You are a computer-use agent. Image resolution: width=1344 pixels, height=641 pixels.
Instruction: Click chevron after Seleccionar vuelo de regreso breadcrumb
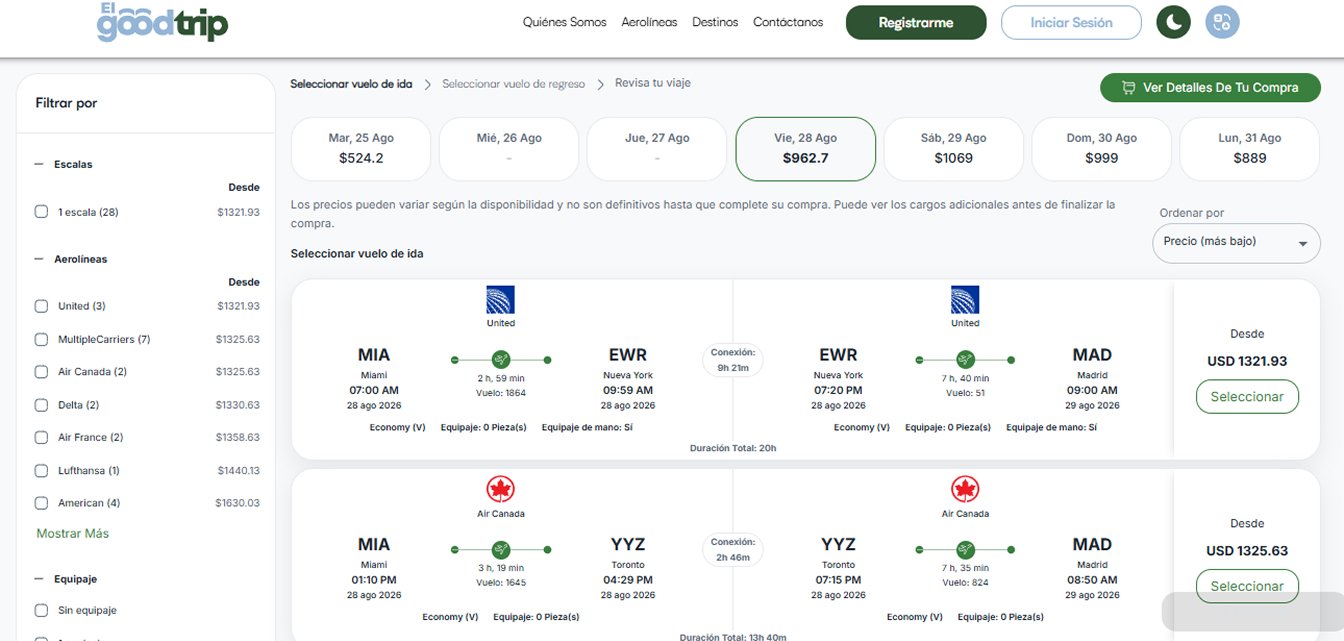[601, 84]
